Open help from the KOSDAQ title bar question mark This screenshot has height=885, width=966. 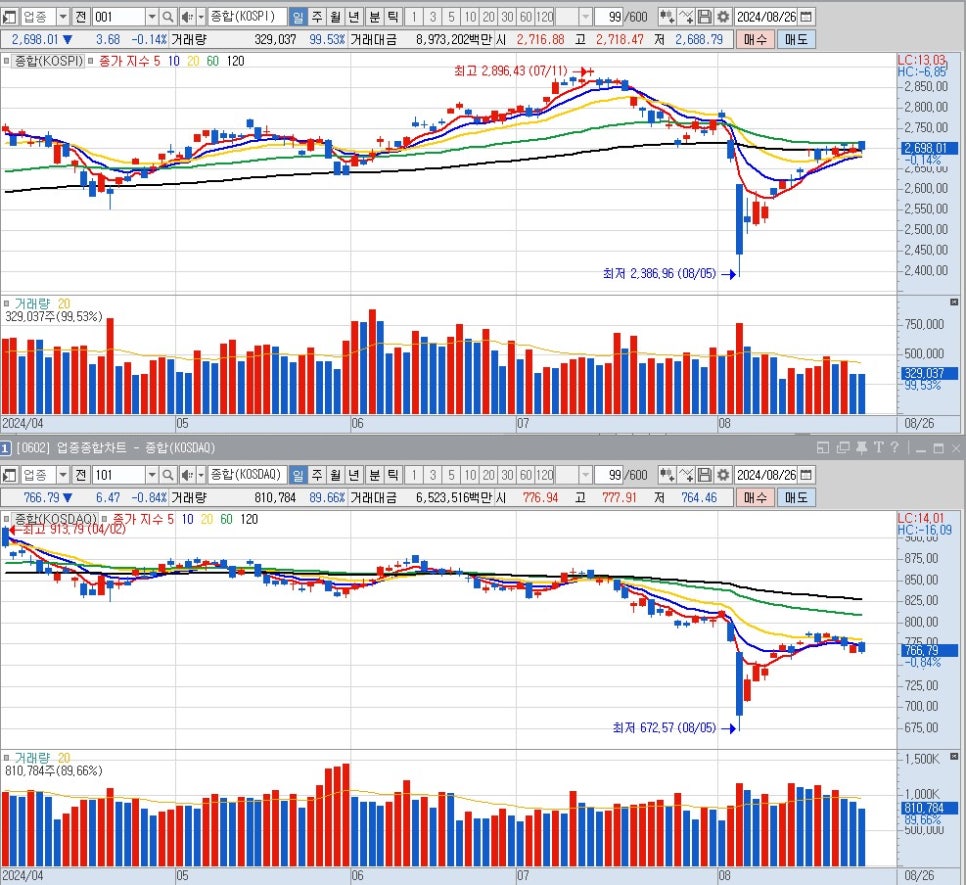895,448
